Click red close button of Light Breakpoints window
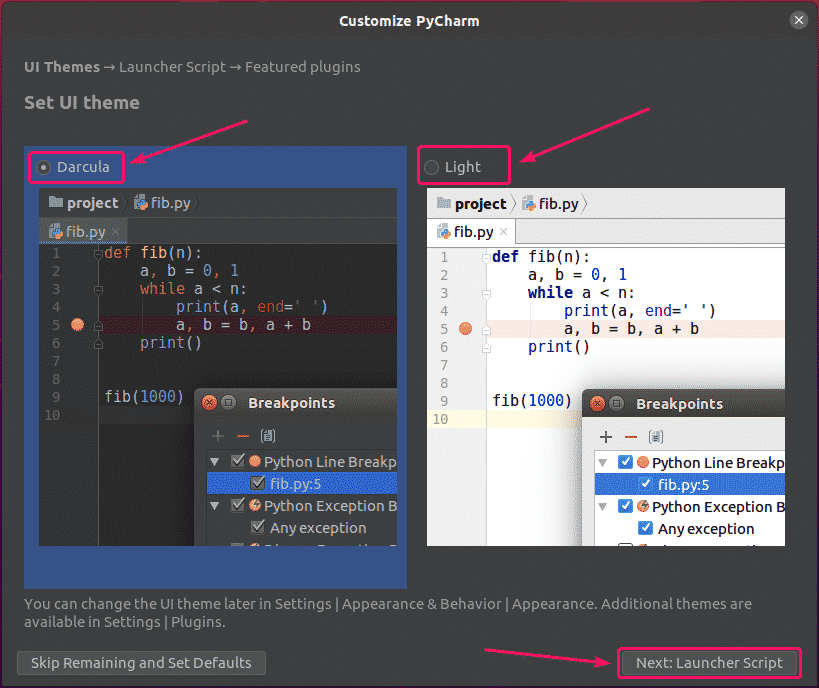 pos(598,403)
